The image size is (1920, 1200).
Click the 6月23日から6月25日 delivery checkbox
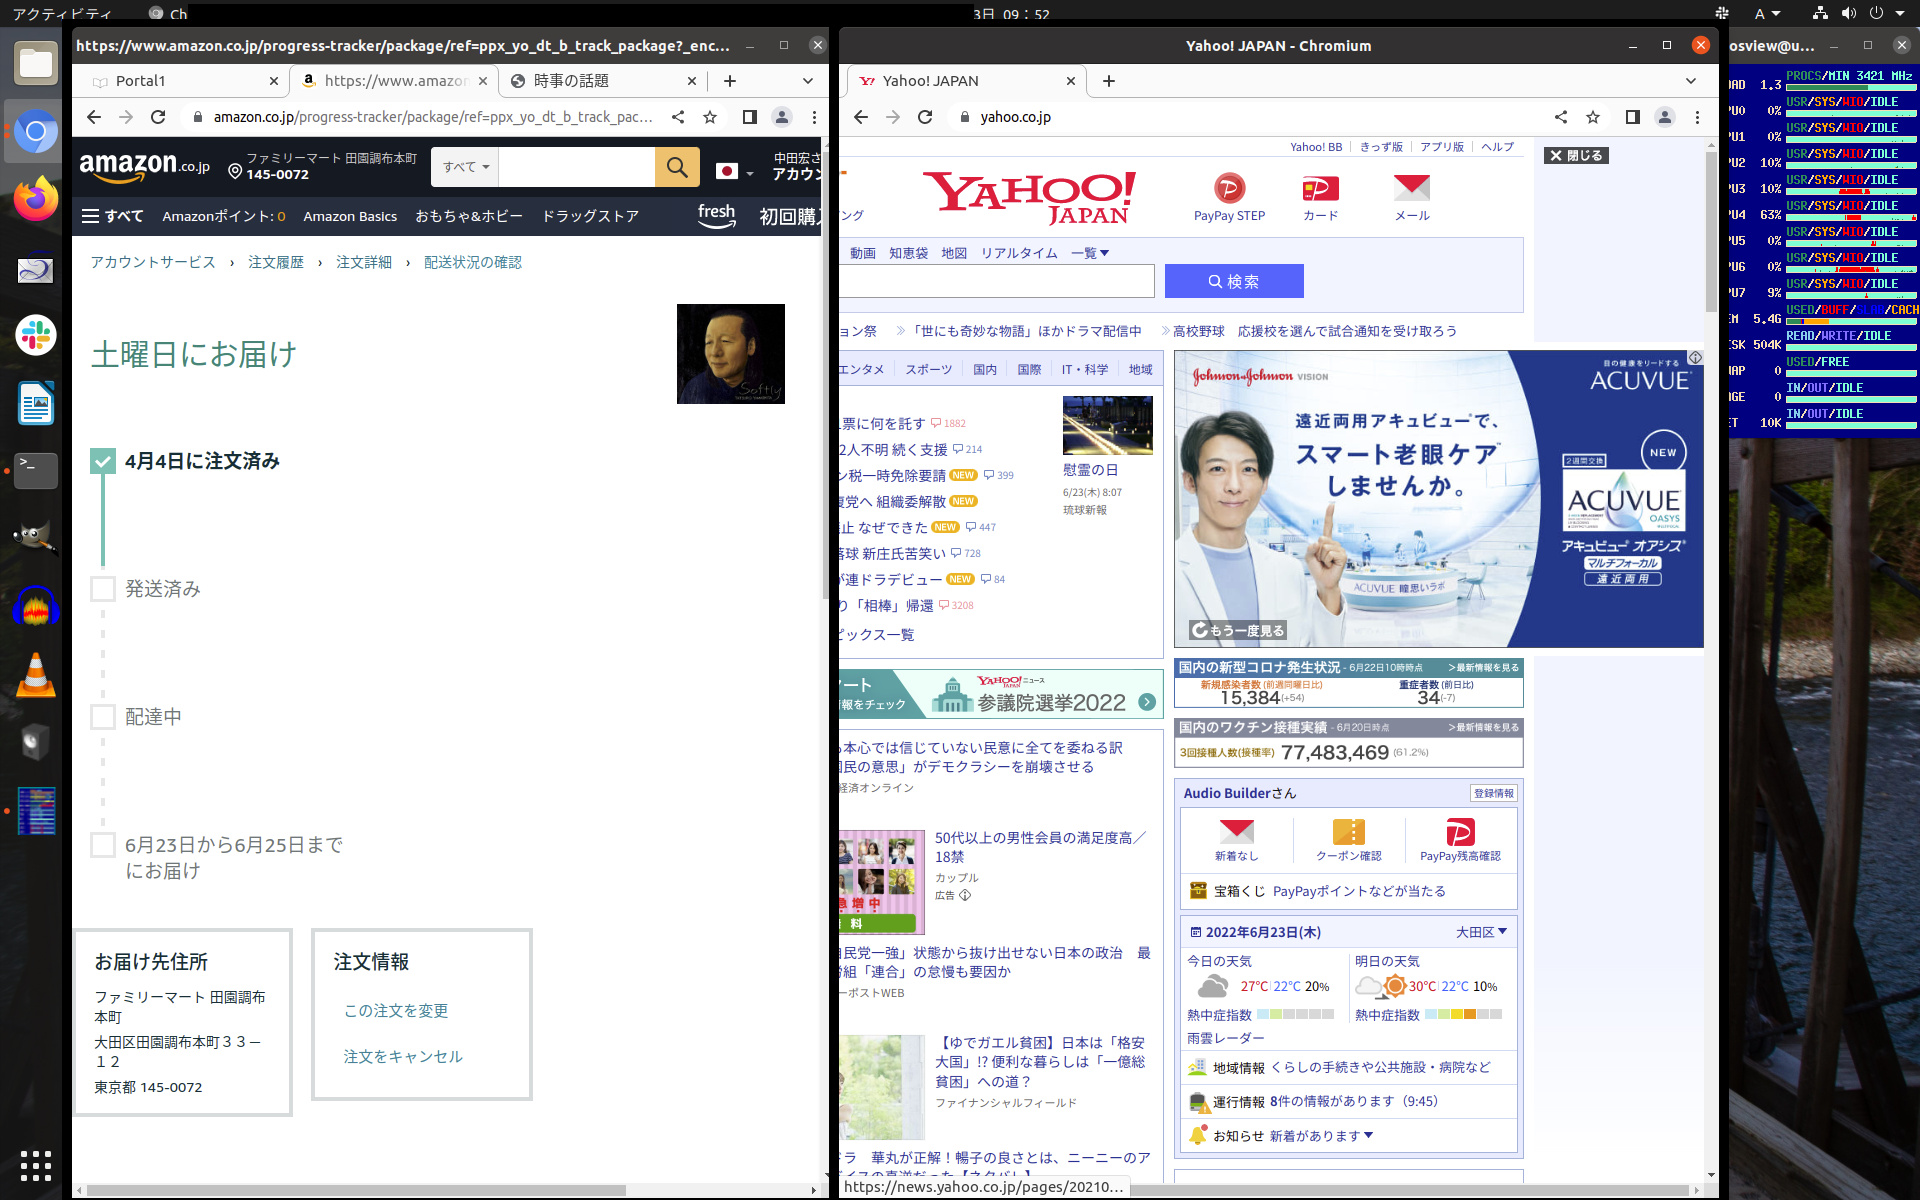click(103, 844)
